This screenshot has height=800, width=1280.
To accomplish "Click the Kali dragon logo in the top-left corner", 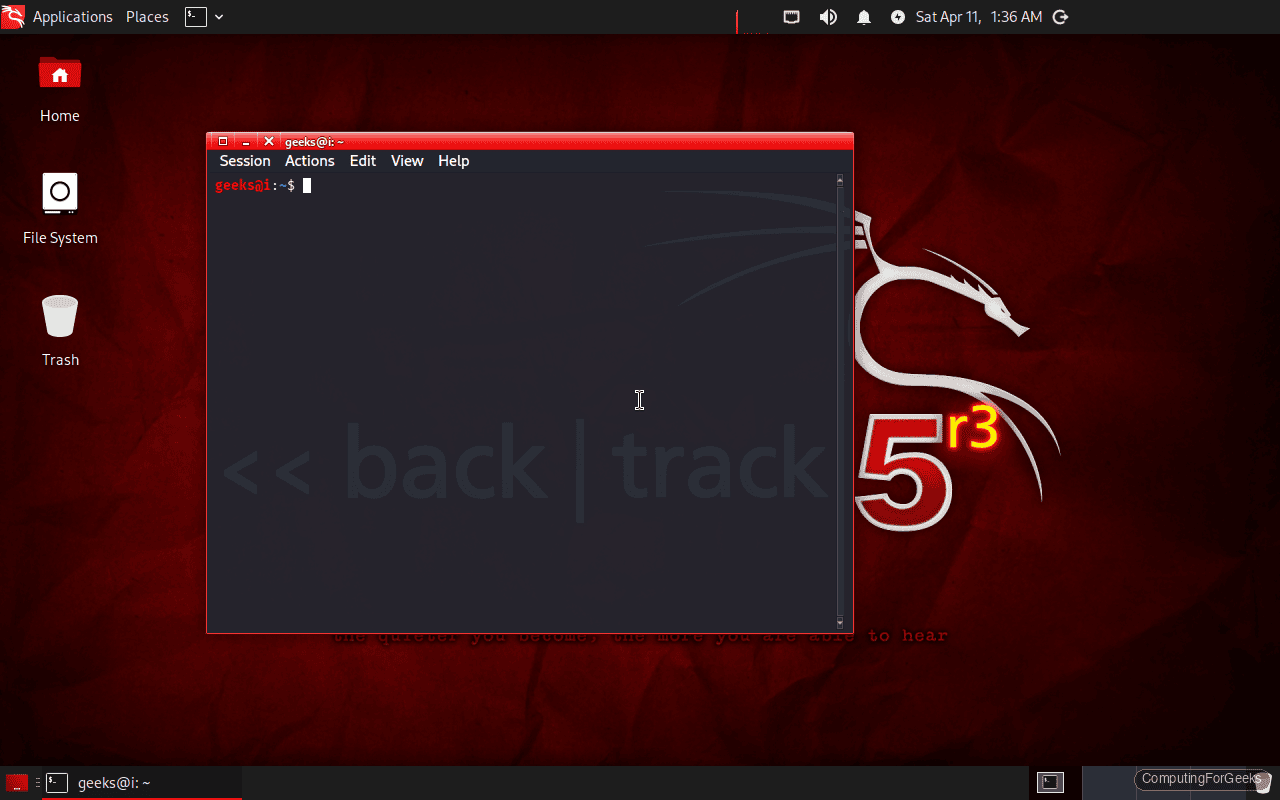I will (12, 16).
